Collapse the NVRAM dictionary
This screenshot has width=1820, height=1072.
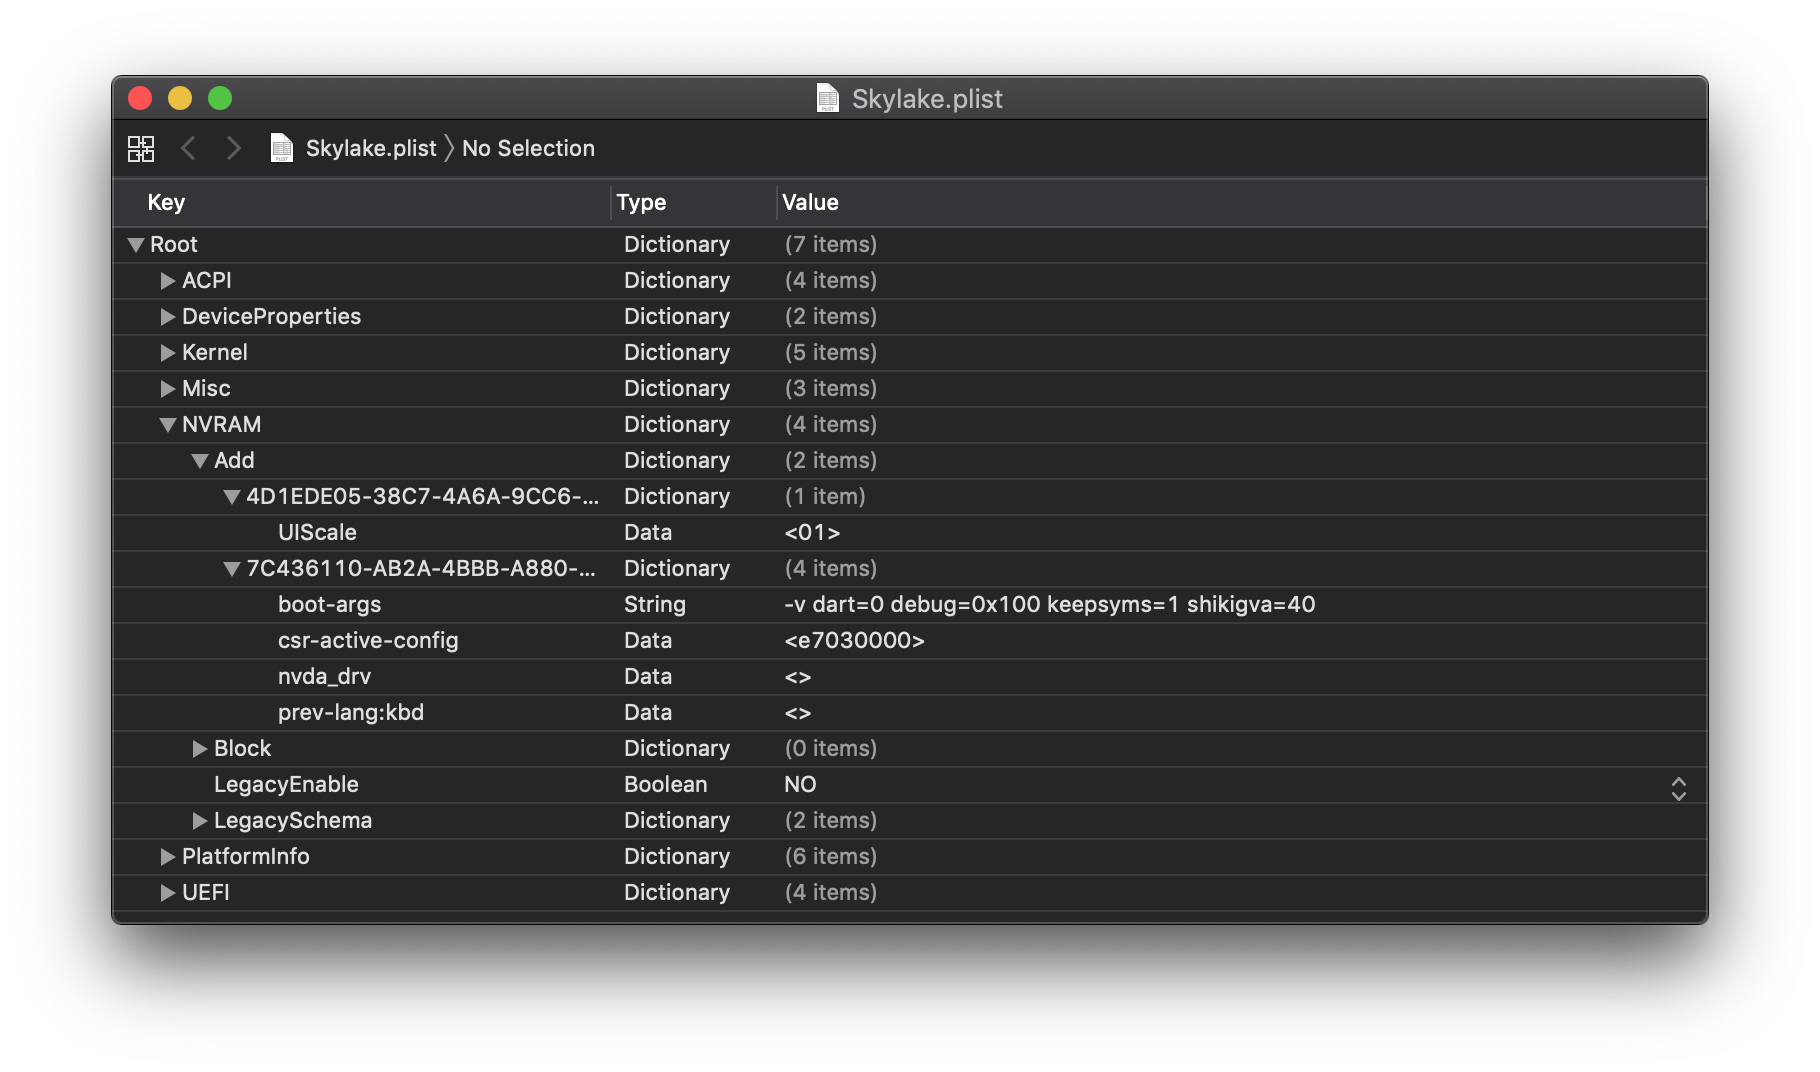click(168, 425)
